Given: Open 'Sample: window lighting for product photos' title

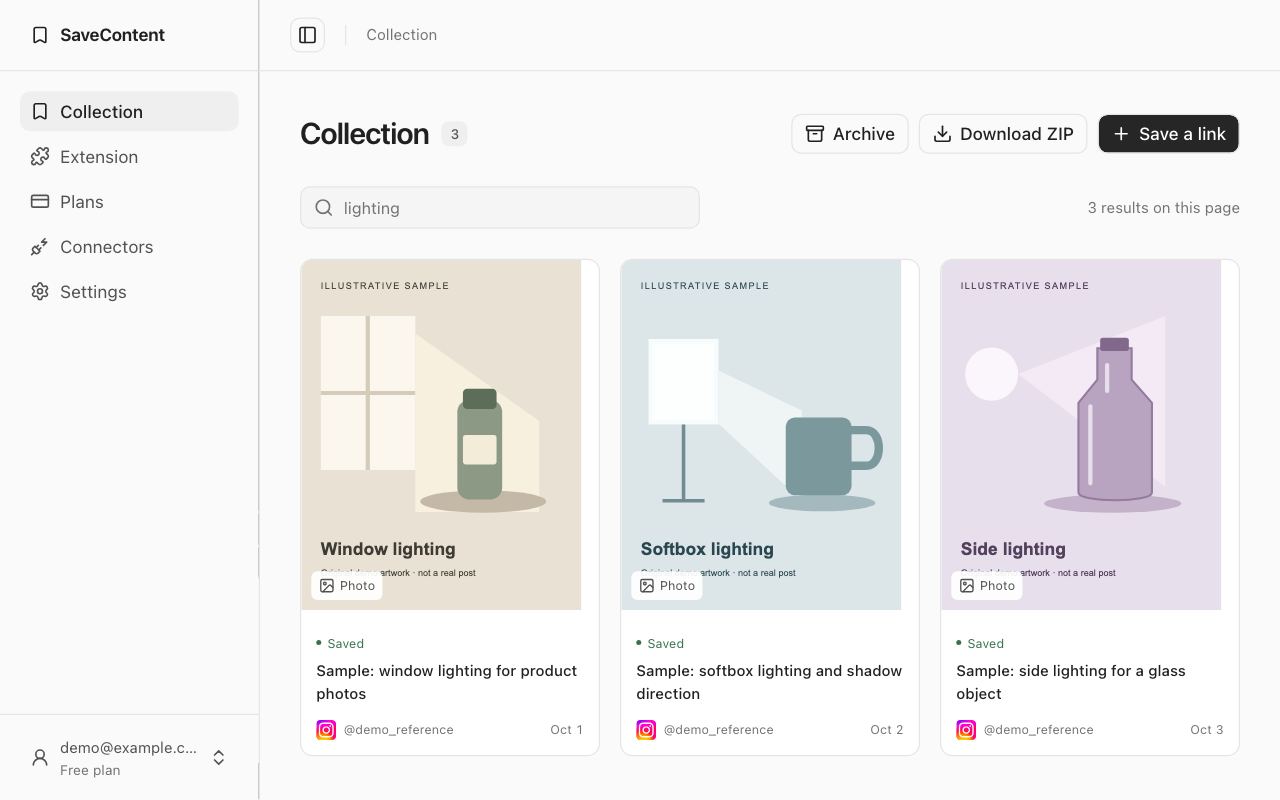Looking at the screenshot, I should (447, 682).
